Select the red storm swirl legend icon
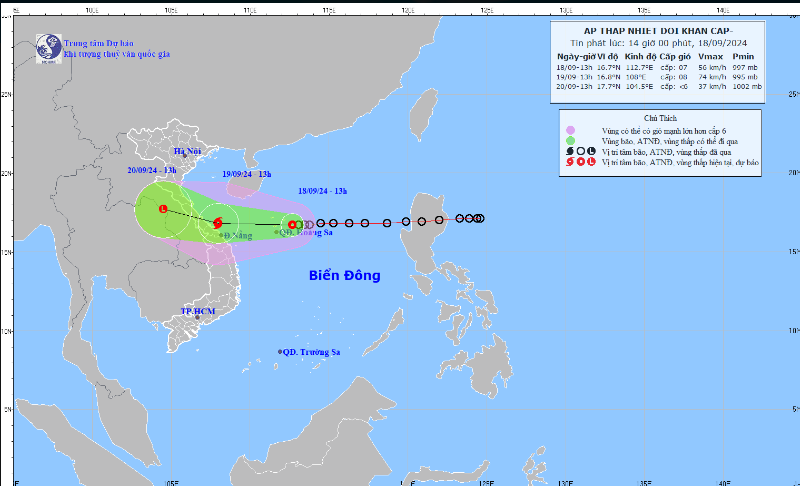The image size is (800, 486). pos(570,162)
